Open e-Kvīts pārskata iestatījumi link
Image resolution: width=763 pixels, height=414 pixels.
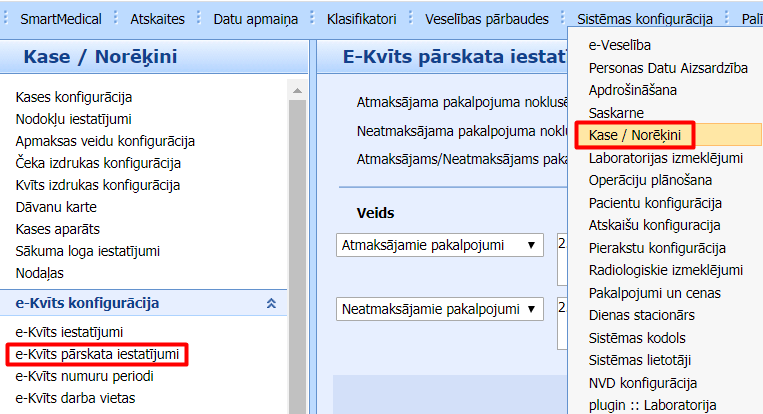[97, 353]
